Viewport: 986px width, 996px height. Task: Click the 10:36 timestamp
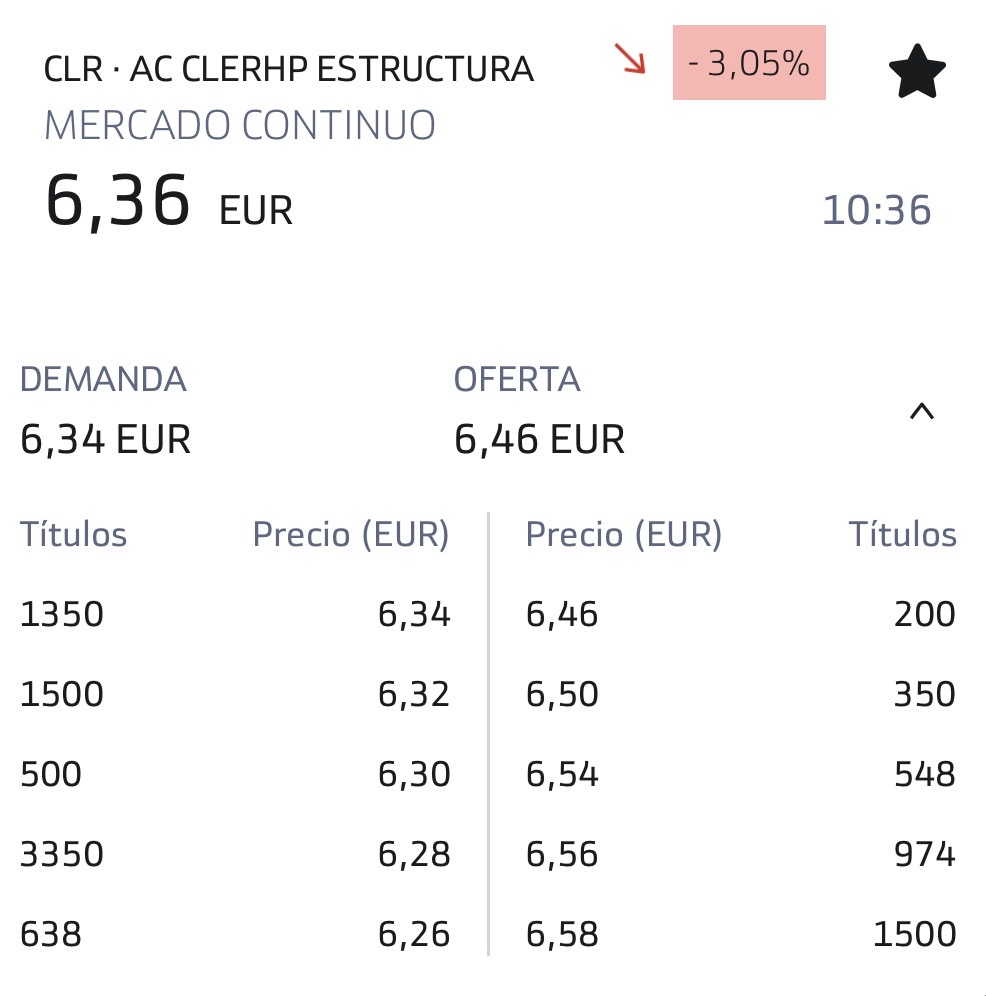(876, 211)
